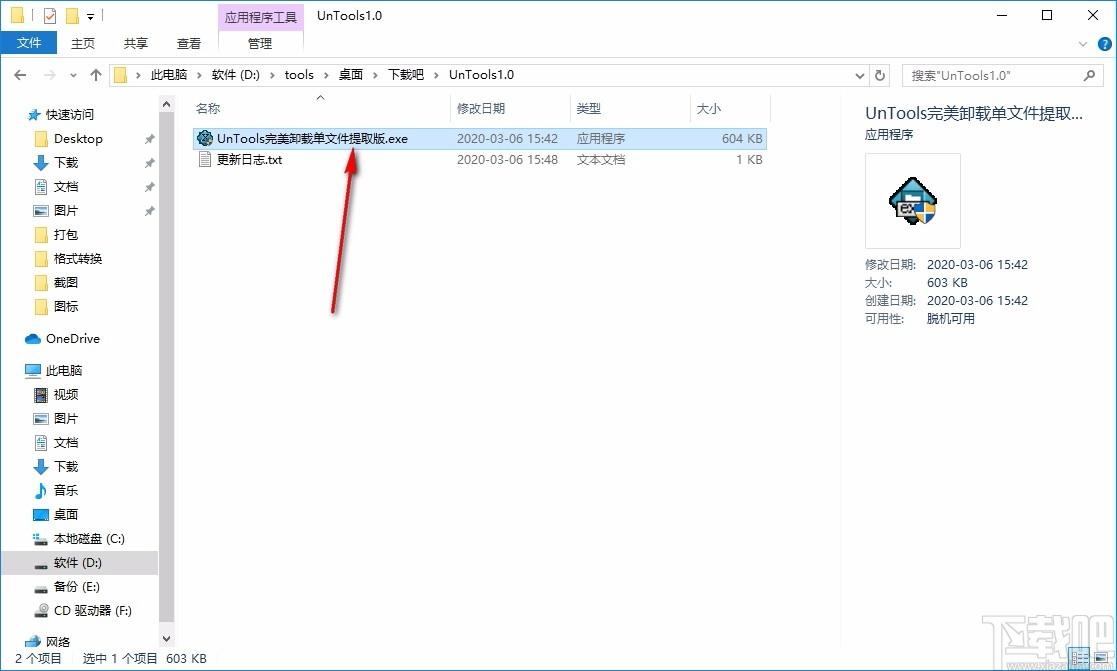Go up one folder level arrow
Image resolution: width=1117 pixels, height=671 pixels.
tap(96, 75)
